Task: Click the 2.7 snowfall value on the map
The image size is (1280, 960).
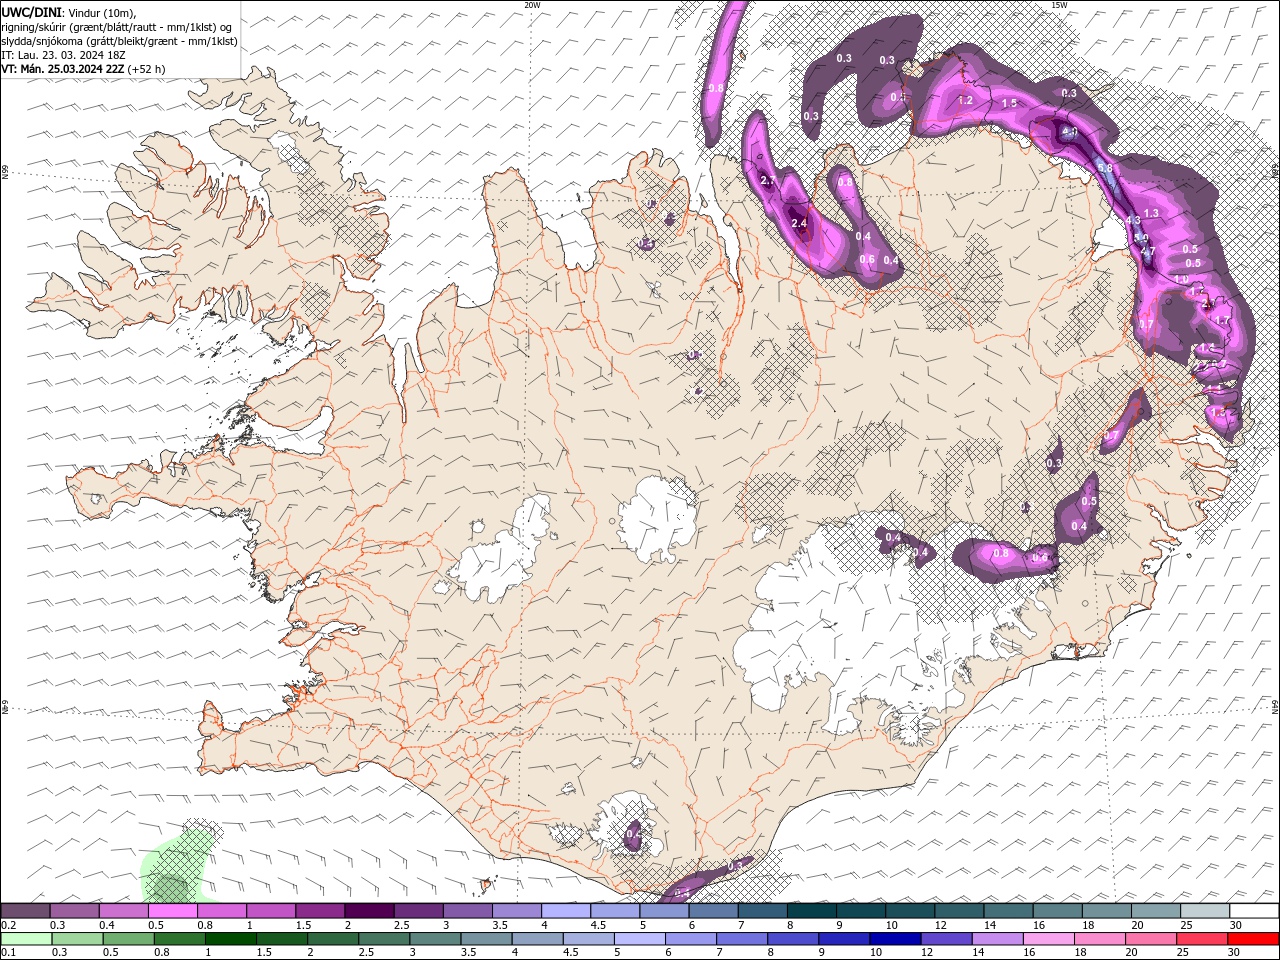Action: coord(768,180)
